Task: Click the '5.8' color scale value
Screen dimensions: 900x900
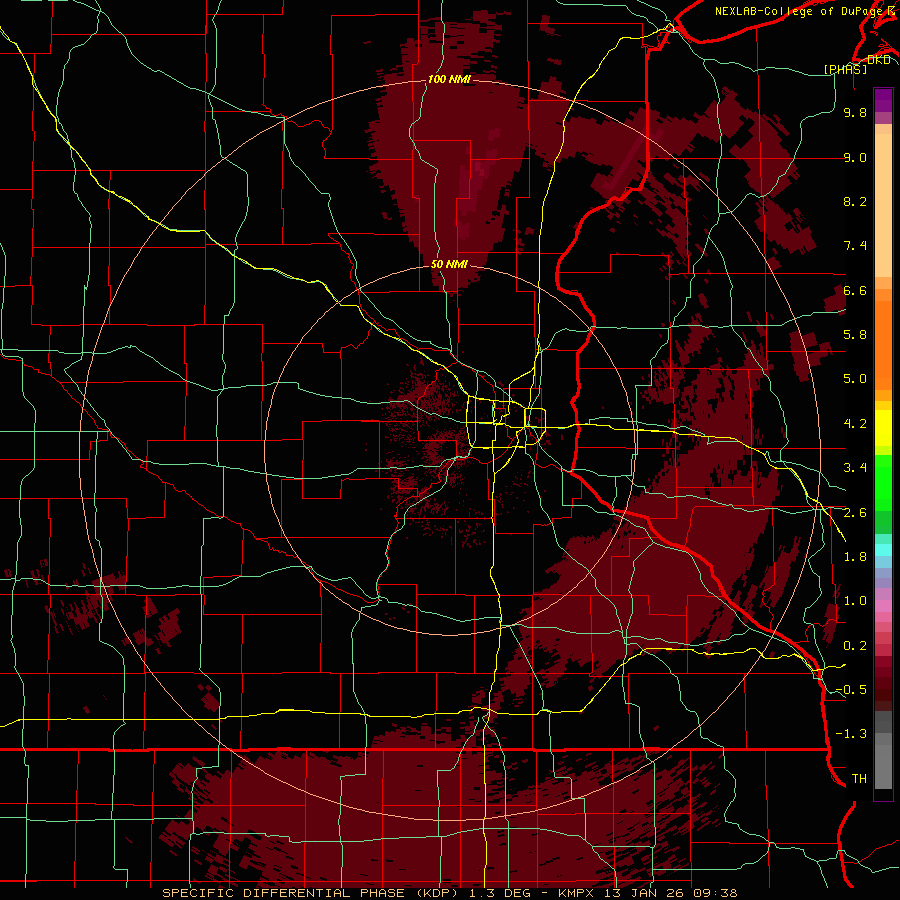Action: click(855, 335)
